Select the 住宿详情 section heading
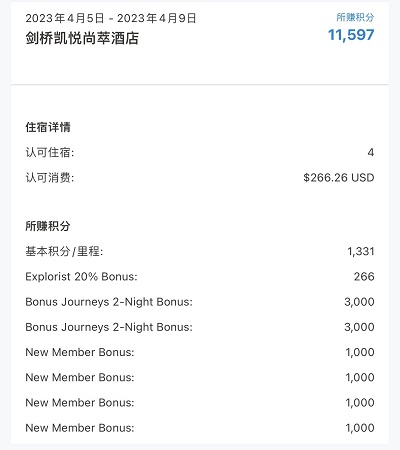Screen dimensions: 400x450 tap(48, 127)
